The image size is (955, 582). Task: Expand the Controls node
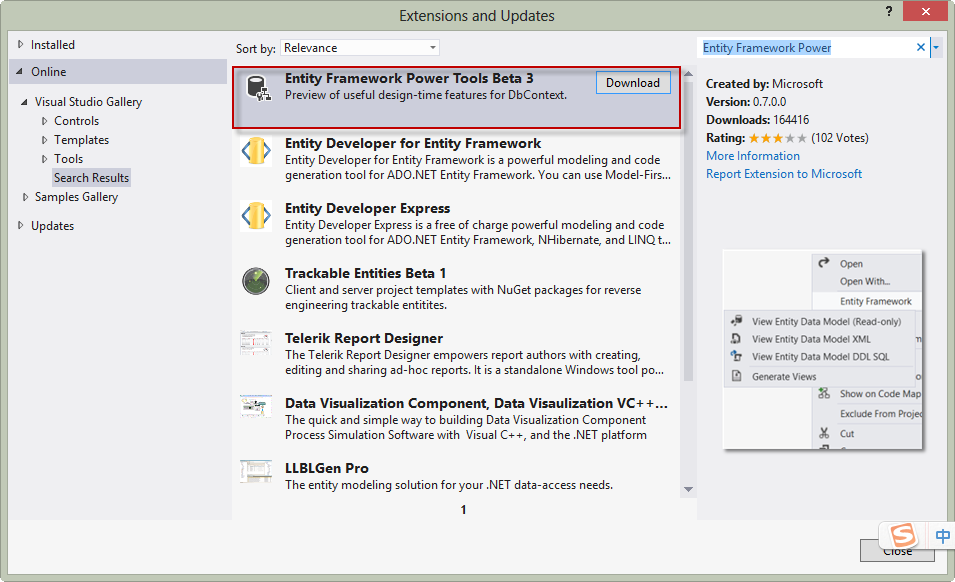click(44, 121)
